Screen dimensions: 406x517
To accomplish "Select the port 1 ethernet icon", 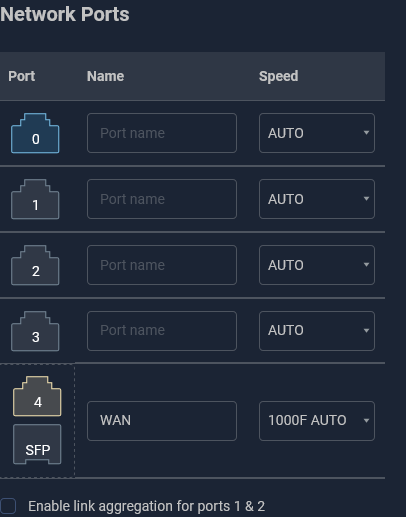I will pyautogui.click(x=35, y=199).
